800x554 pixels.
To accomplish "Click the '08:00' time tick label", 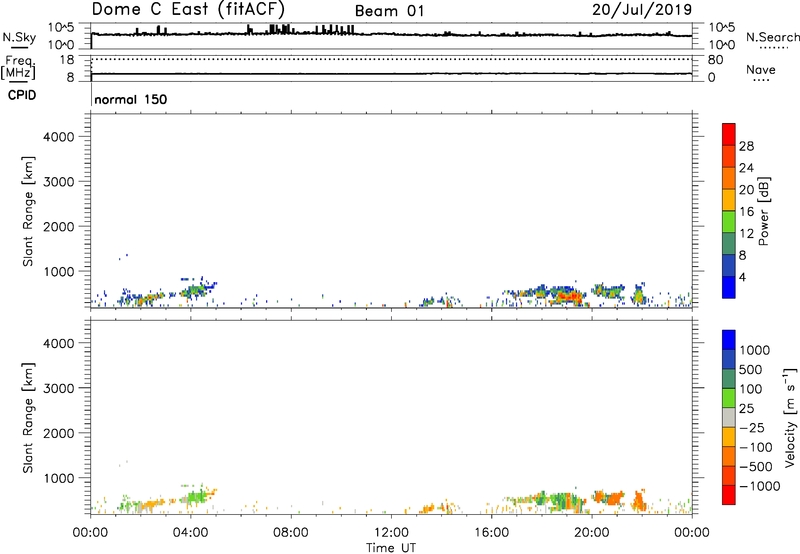I will tap(291, 533).
